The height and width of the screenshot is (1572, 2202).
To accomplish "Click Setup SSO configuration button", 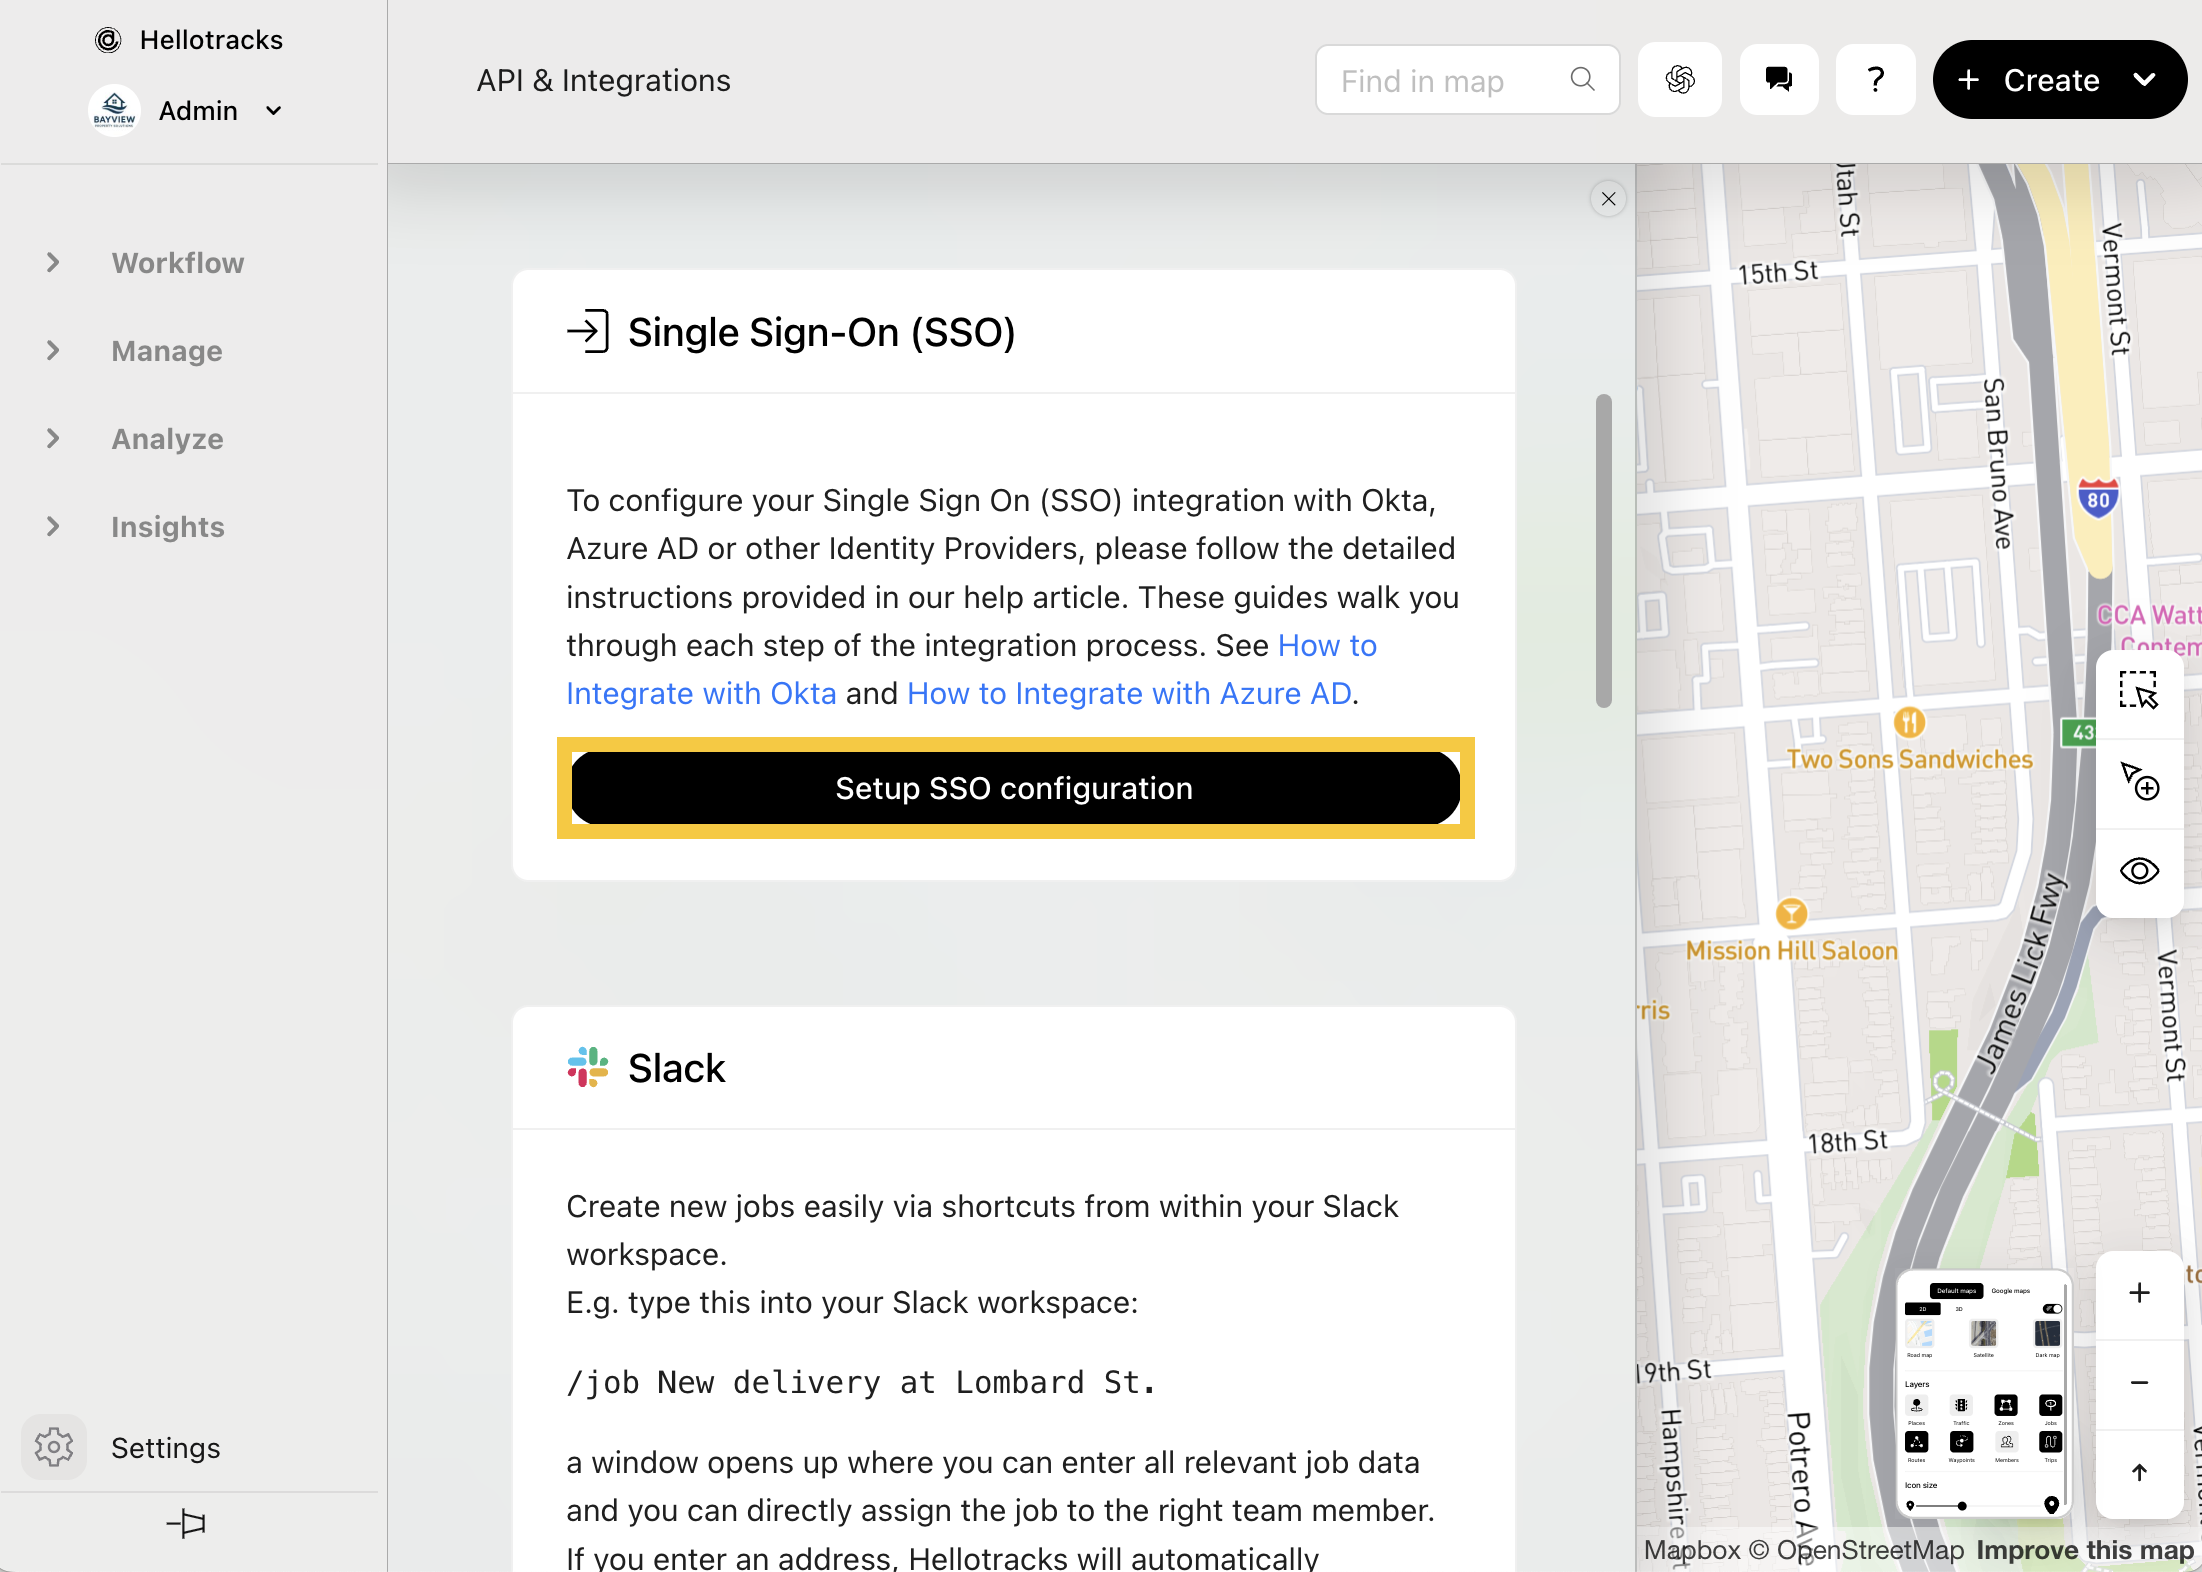I will [1015, 788].
